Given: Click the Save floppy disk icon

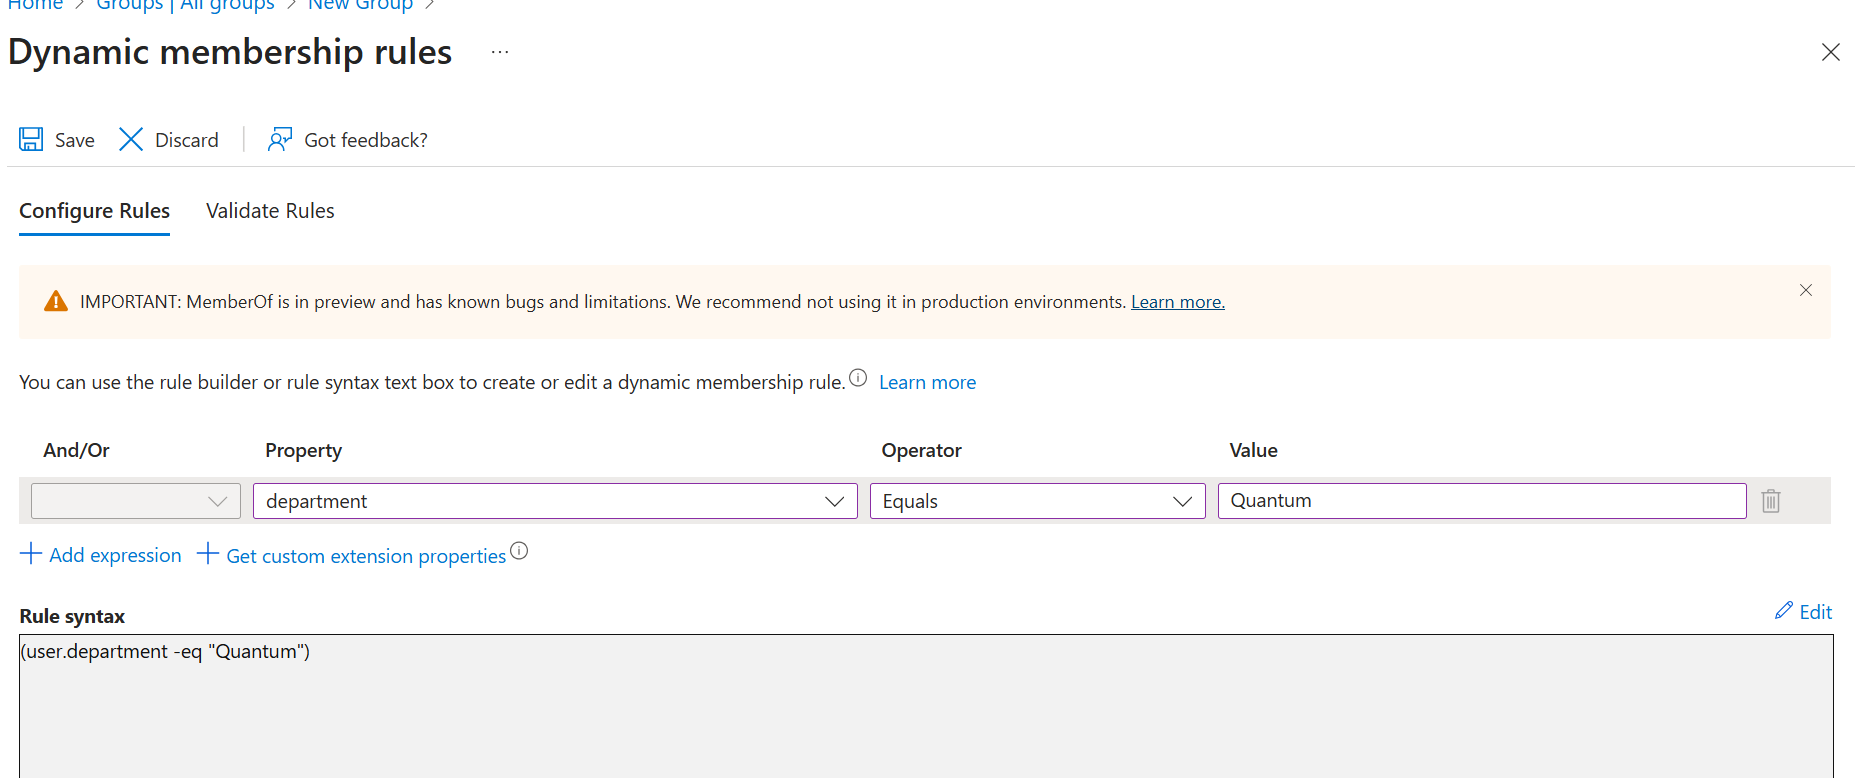Looking at the screenshot, I should pos(31,139).
